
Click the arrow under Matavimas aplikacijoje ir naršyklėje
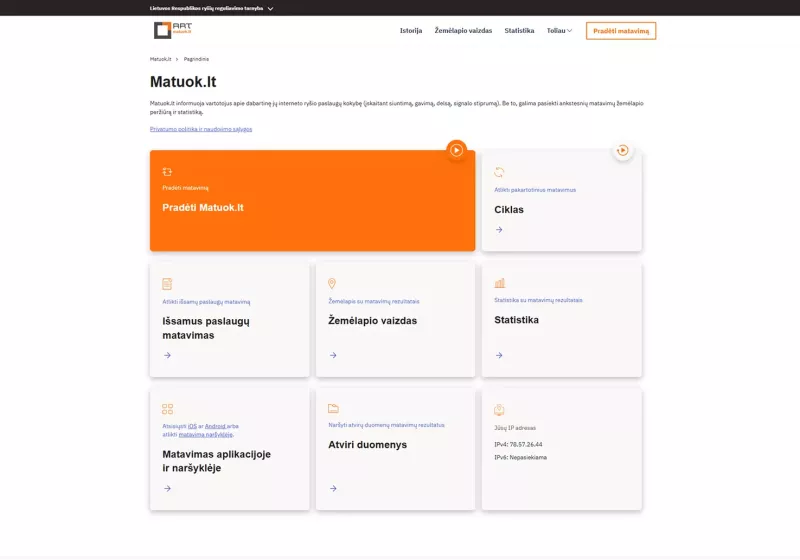point(167,488)
